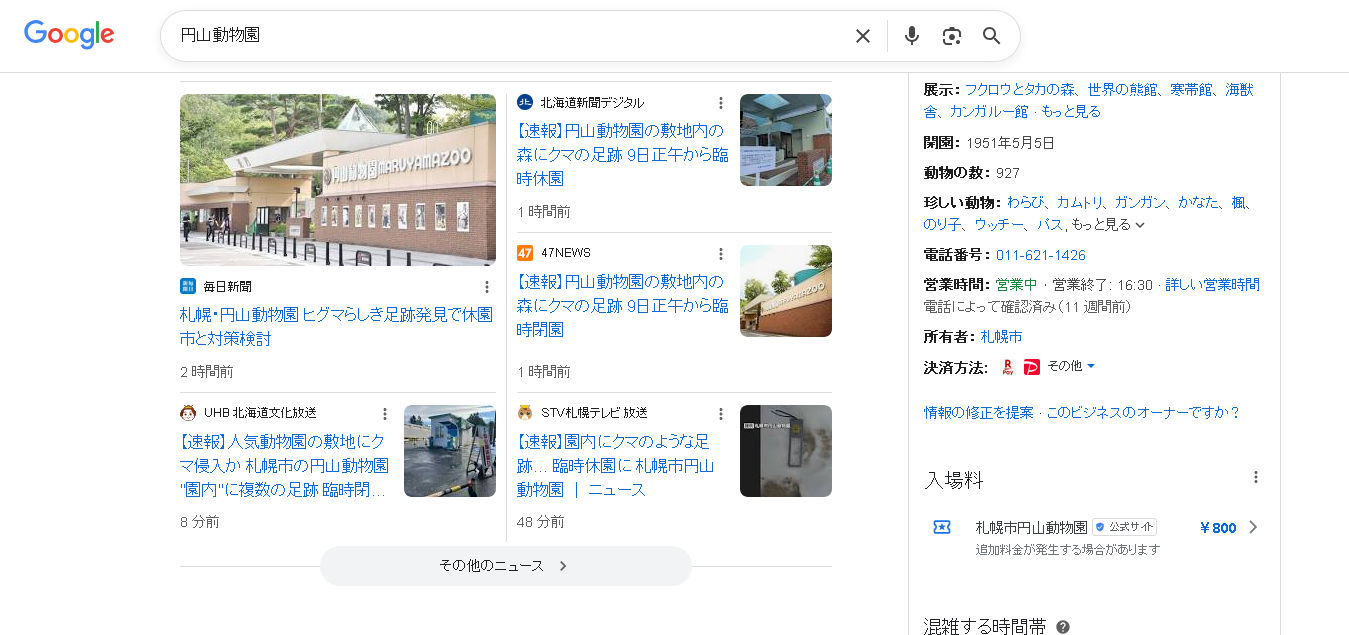Open 詳しい営業時間 link
1349x635 pixels.
click(x=1212, y=285)
